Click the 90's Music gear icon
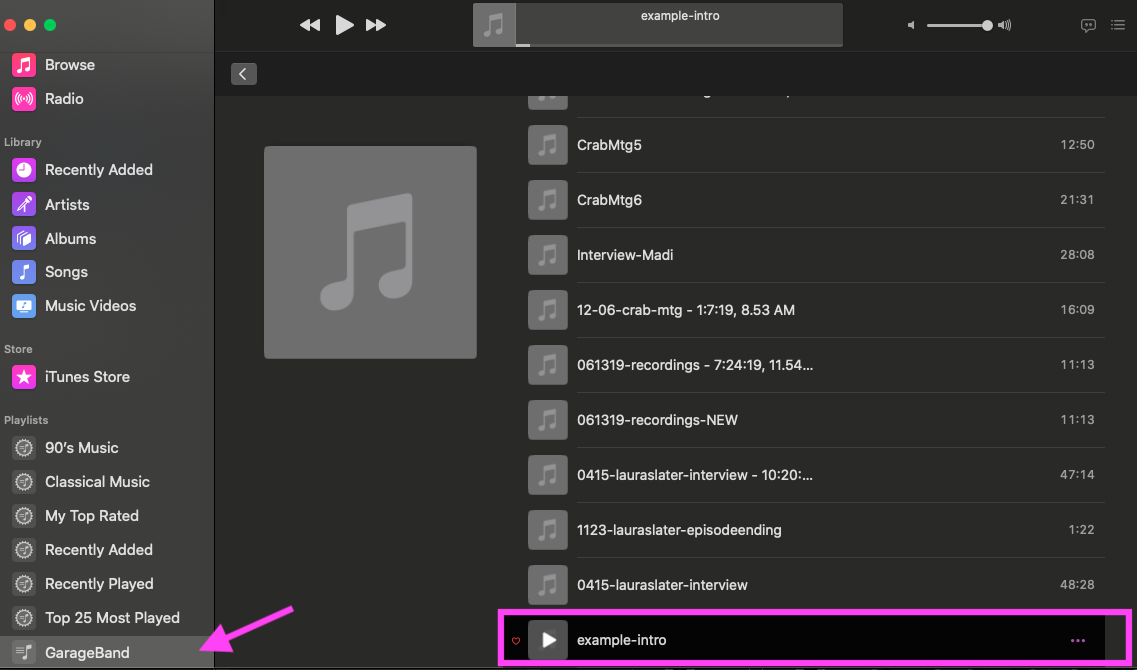 (24, 448)
